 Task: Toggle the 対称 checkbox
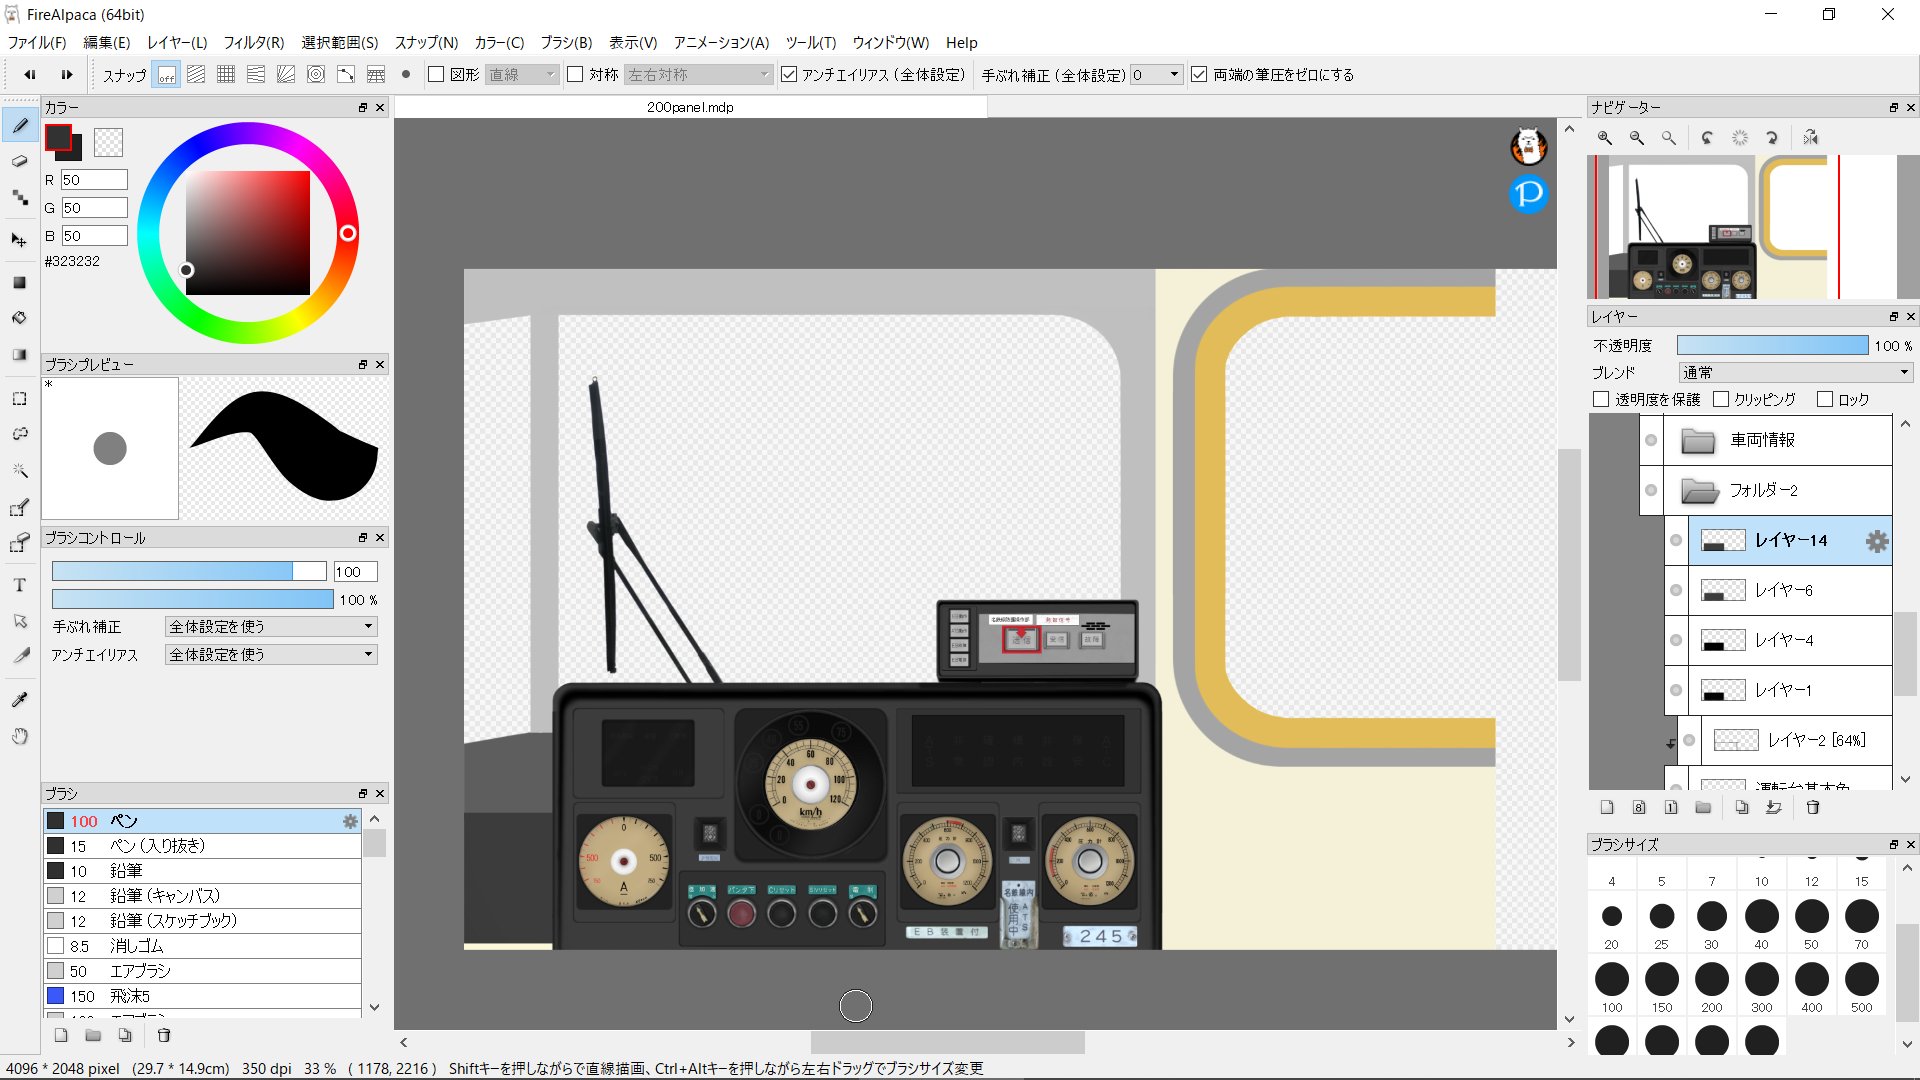click(x=575, y=75)
